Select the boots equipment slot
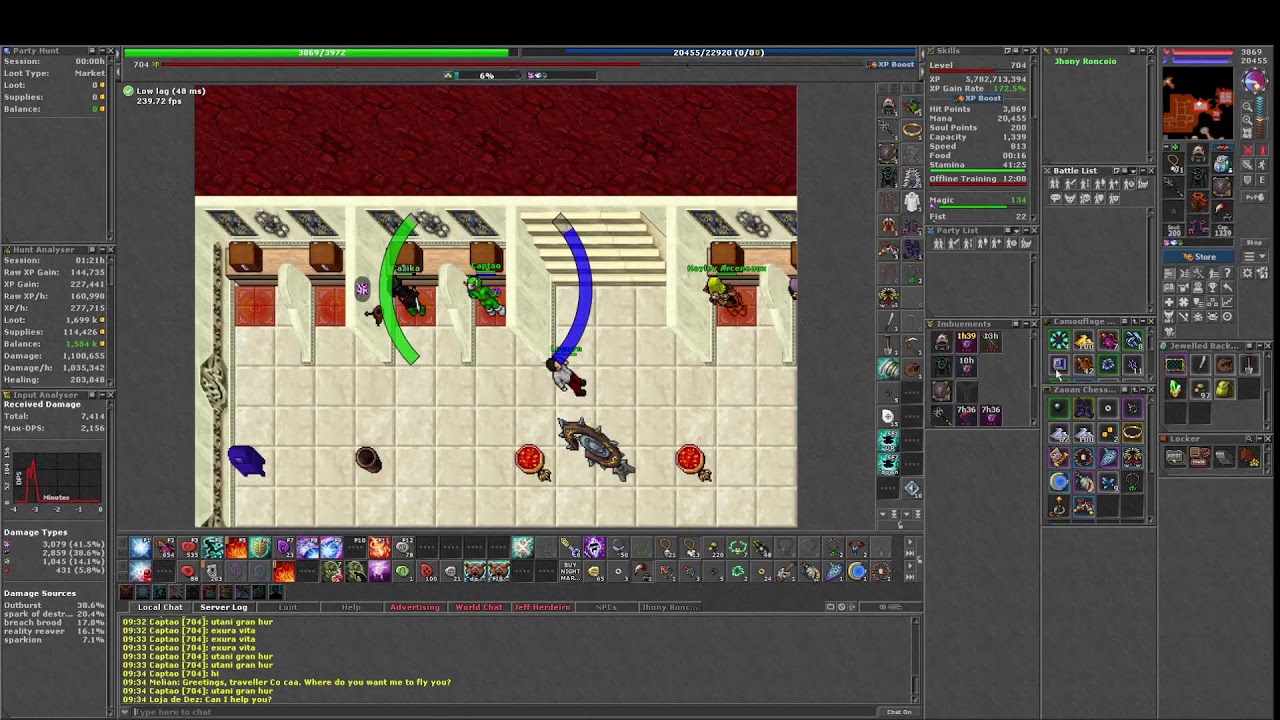 point(1198,225)
